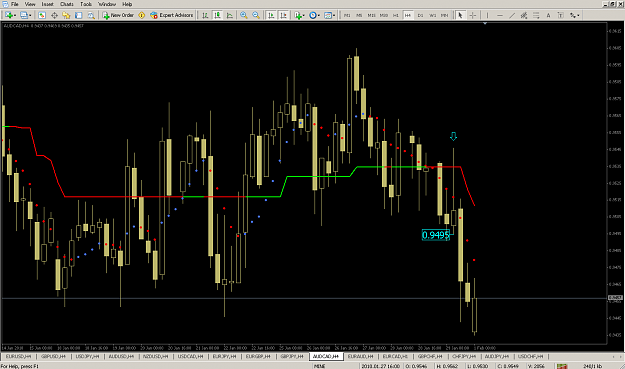The width and height of the screenshot is (625, 369).
Task: Open the Periods clock icon
Action: pyautogui.click(x=313, y=15)
